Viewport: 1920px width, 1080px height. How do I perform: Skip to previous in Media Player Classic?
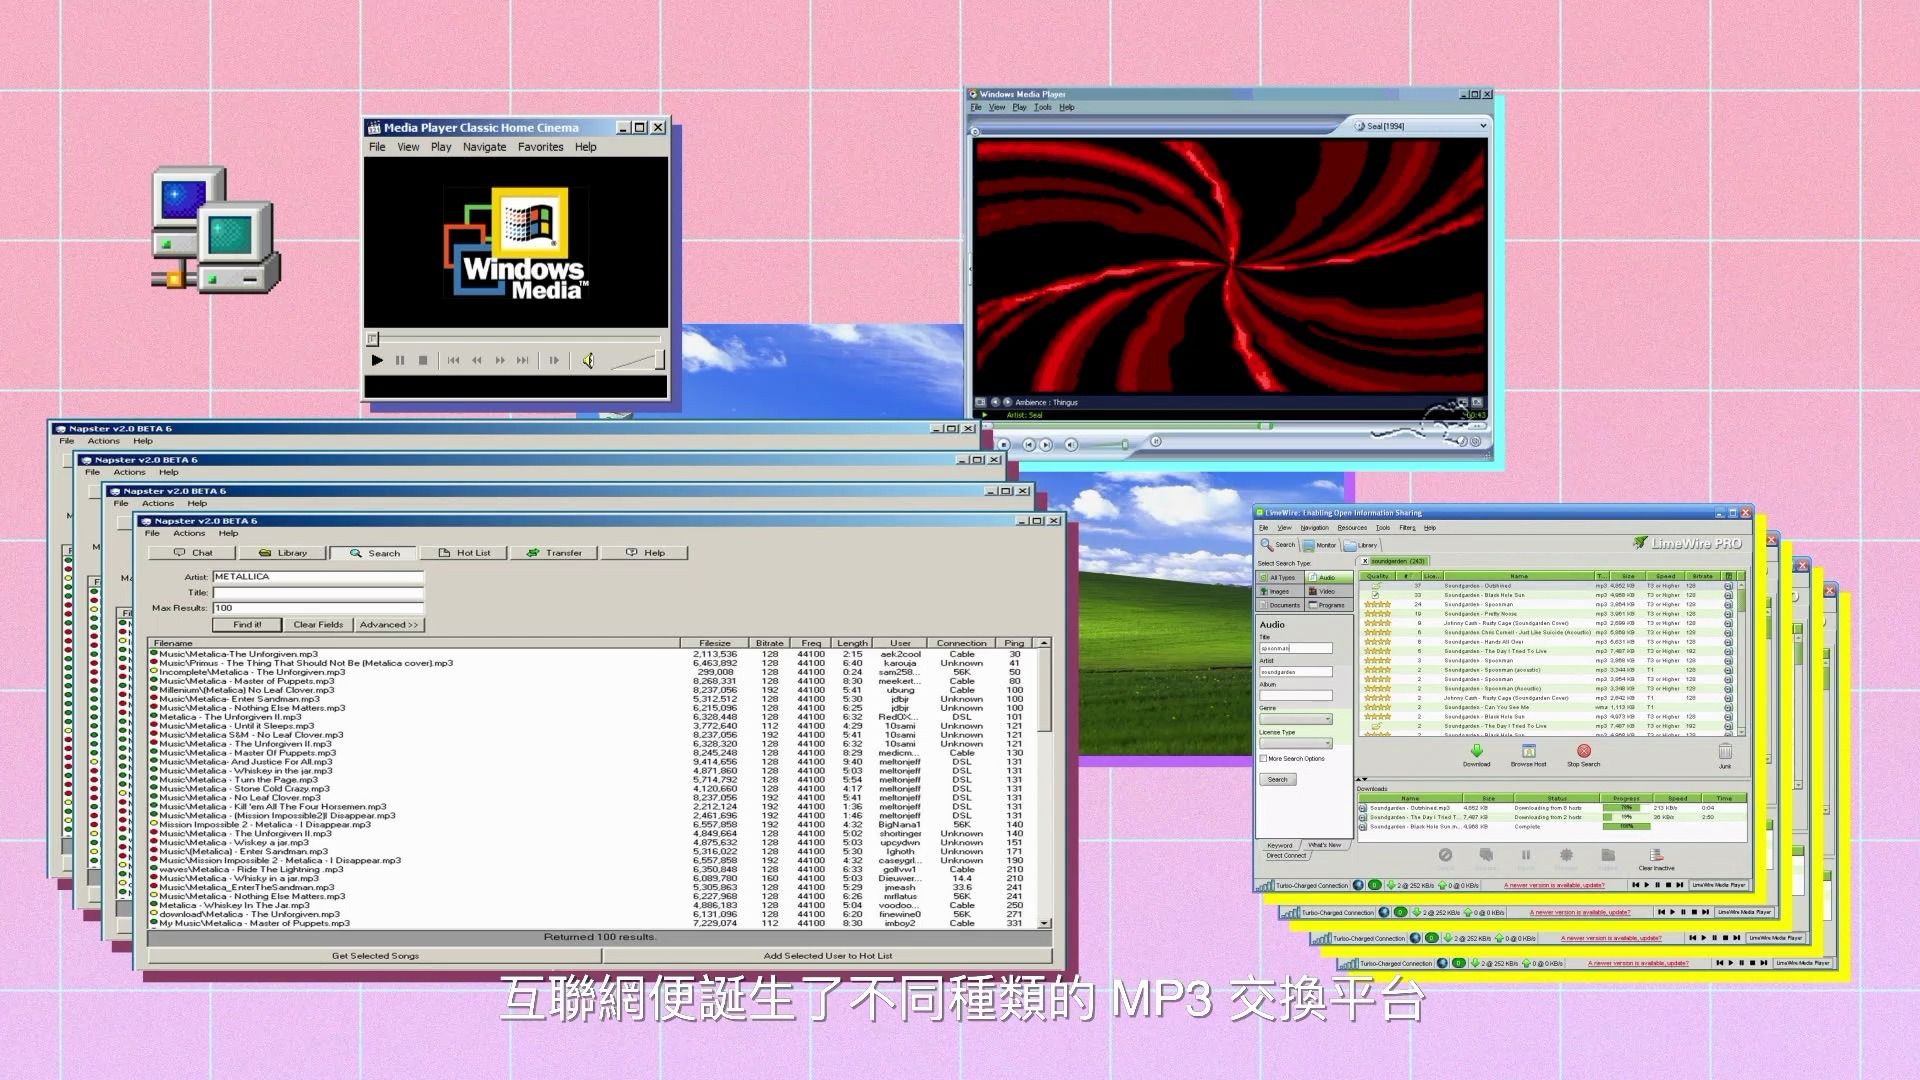[453, 360]
